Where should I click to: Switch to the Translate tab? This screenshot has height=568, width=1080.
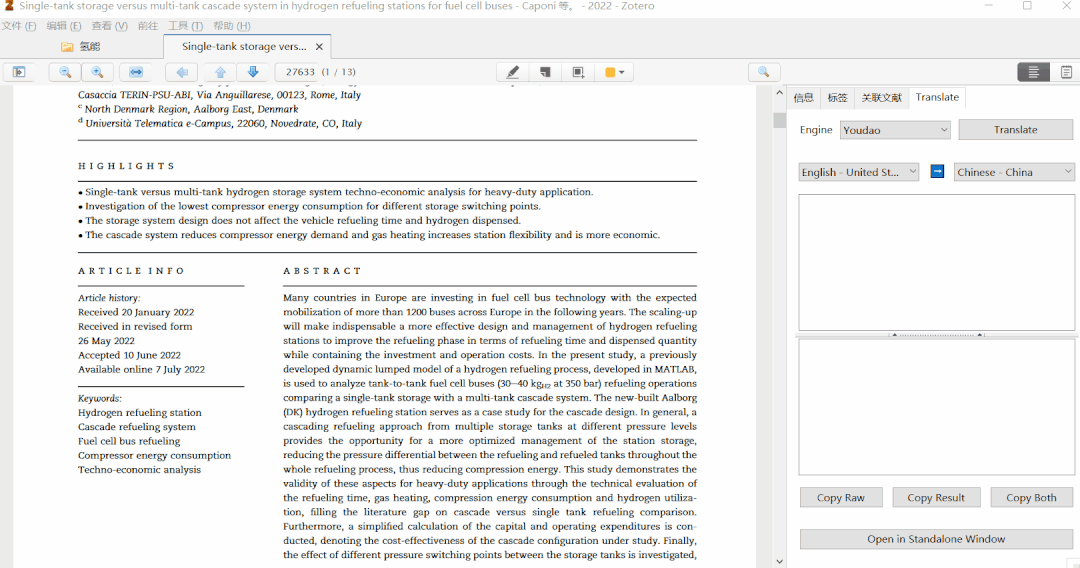tap(937, 97)
